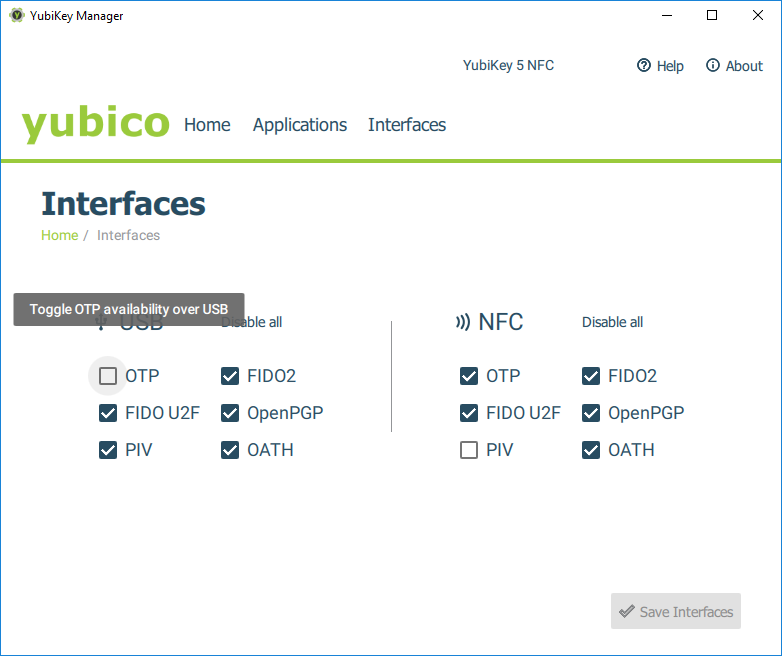Screen dimensions: 782x656
Task: Uncheck OpenPGP under NFC
Action: (x=591, y=413)
